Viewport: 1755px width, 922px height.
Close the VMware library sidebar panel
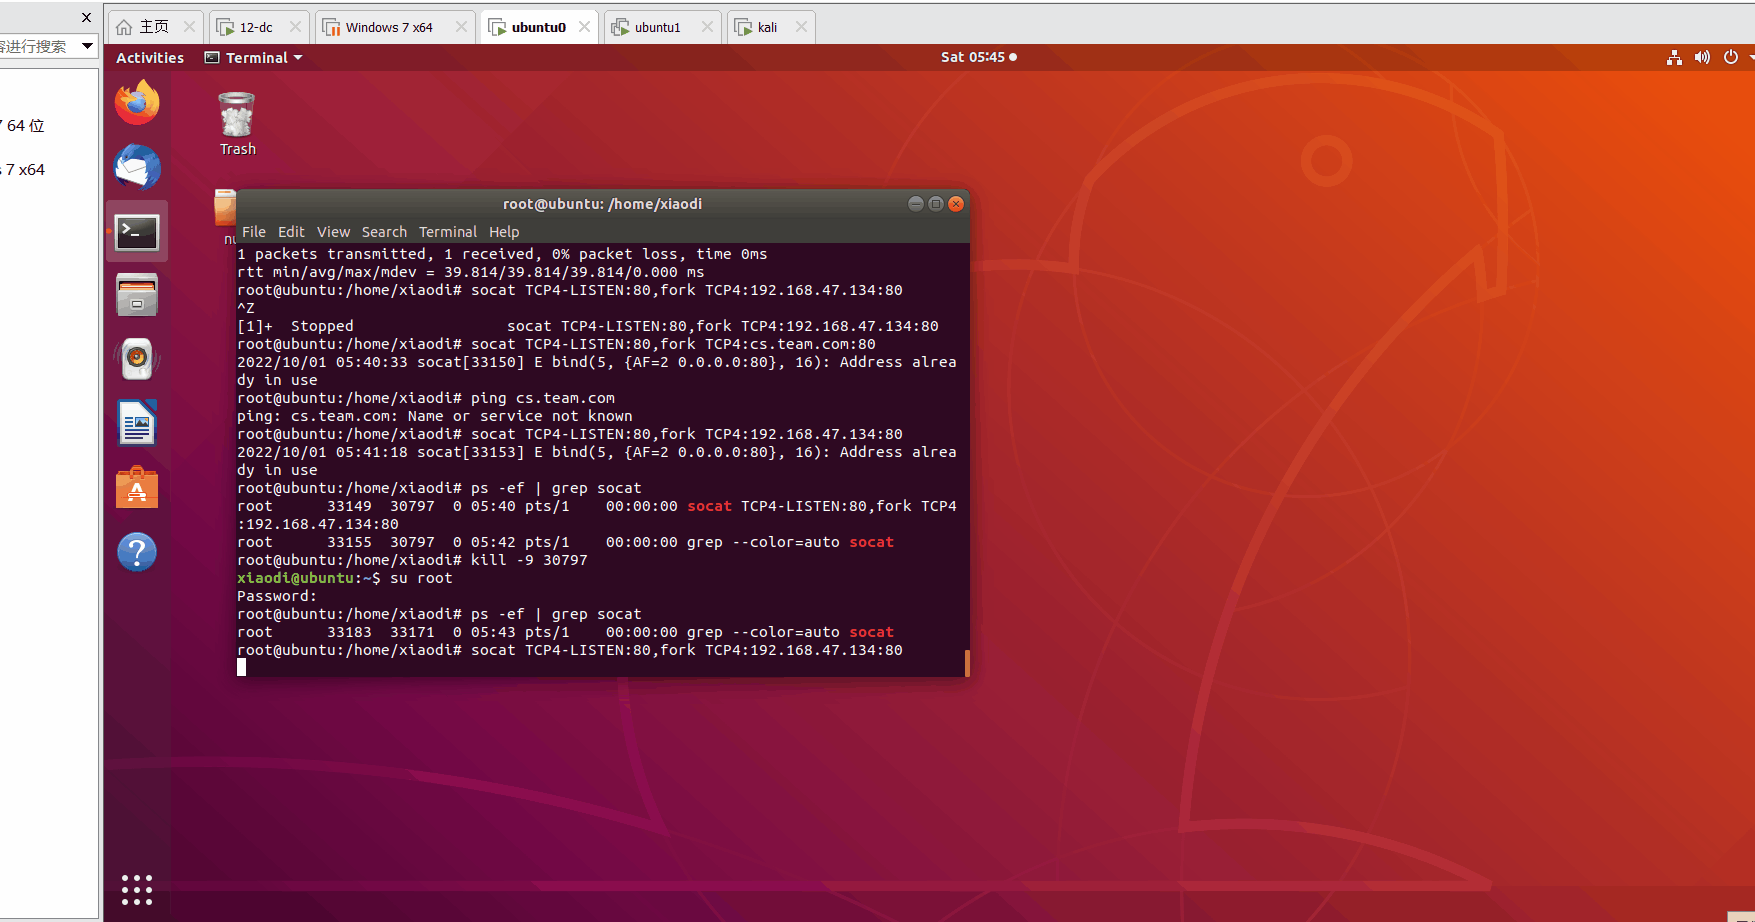pos(86,17)
